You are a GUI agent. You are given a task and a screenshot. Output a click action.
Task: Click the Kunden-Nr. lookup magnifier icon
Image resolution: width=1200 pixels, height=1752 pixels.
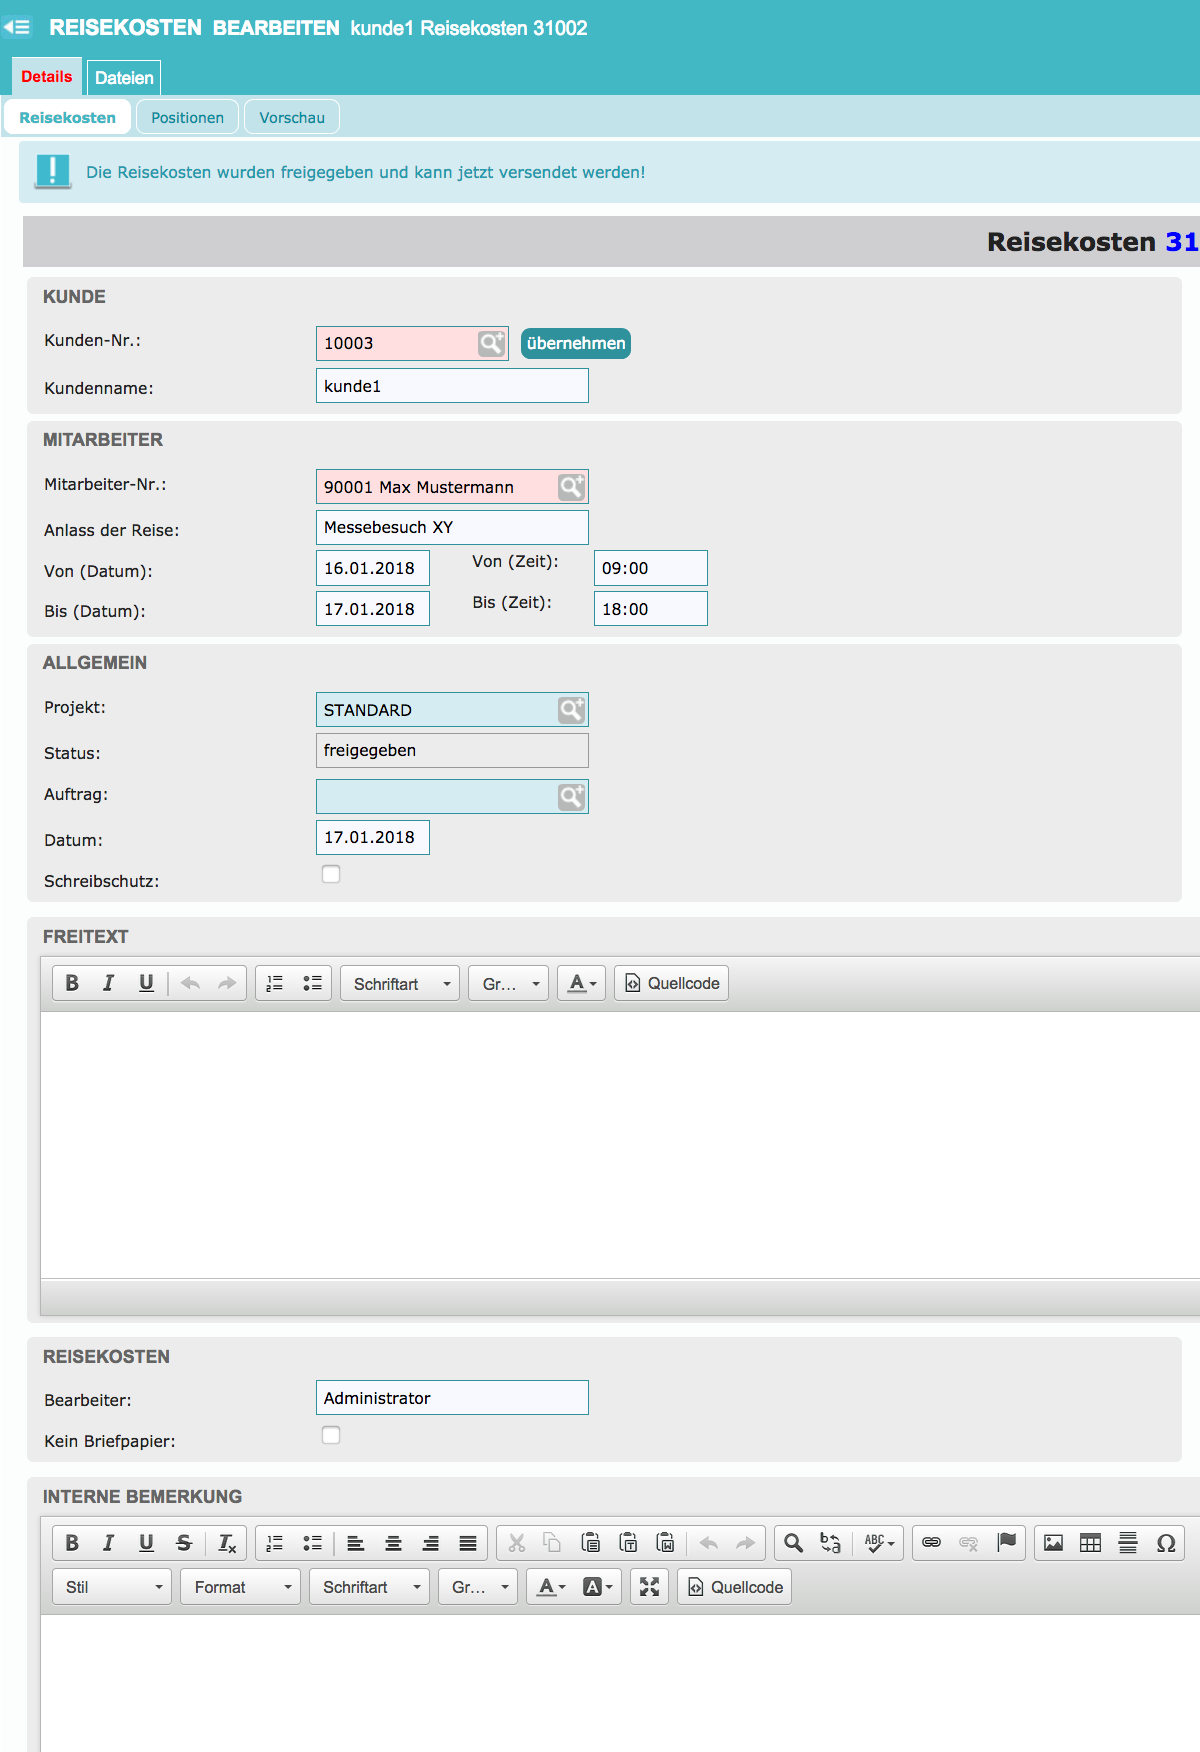click(491, 343)
